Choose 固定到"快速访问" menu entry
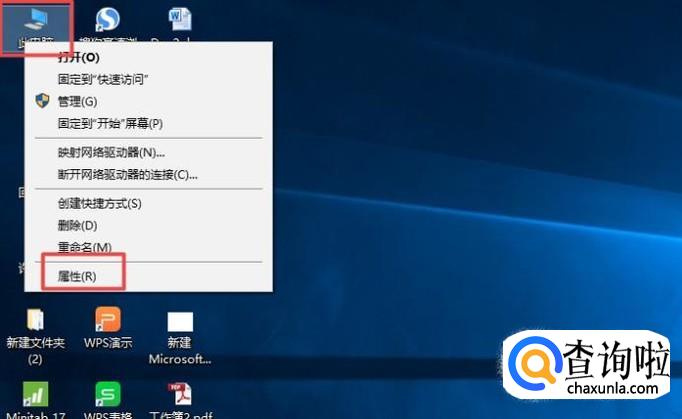 (148, 79)
